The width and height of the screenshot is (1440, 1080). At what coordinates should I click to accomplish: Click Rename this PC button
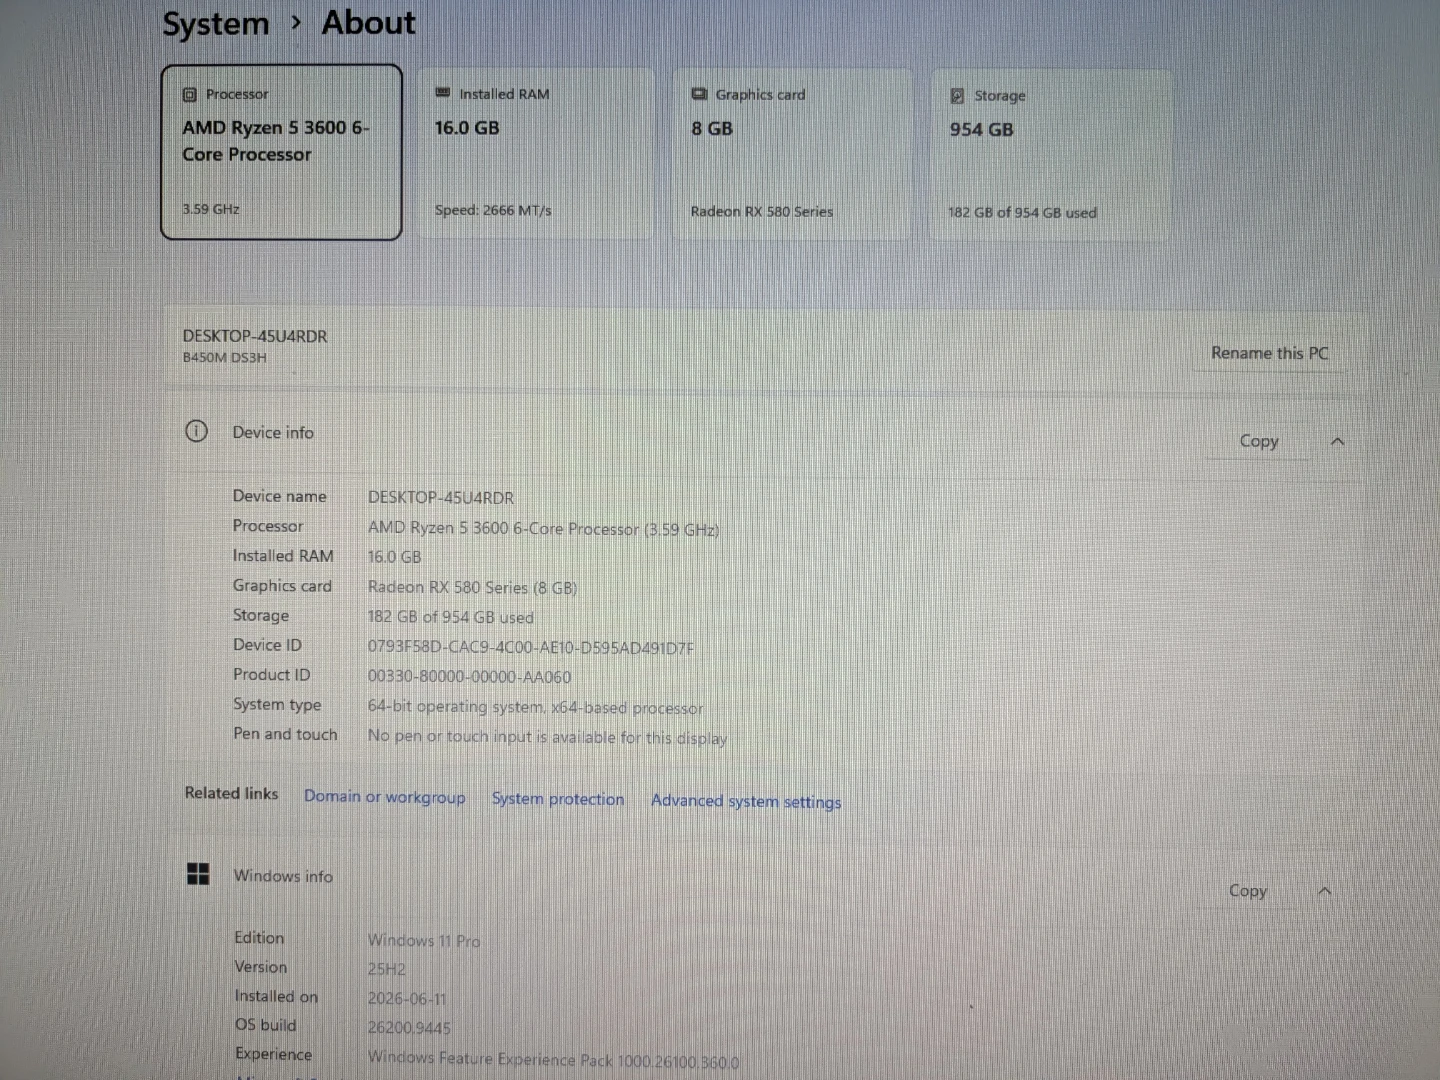pos(1270,353)
